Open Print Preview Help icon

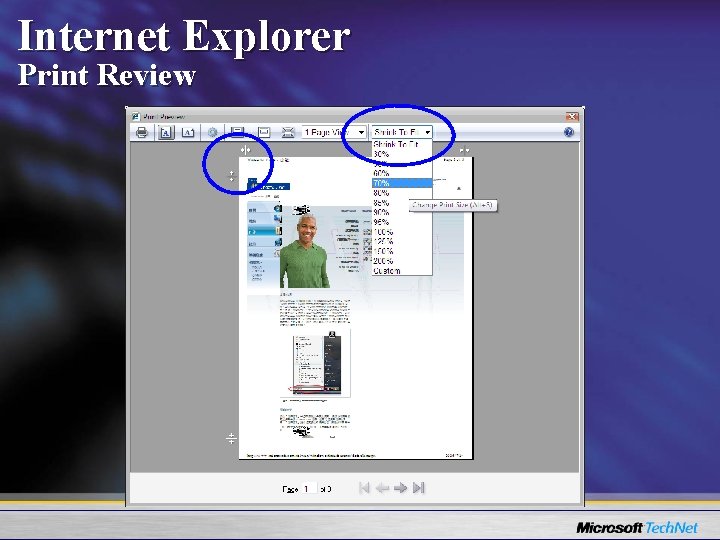pyautogui.click(x=568, y=132)
